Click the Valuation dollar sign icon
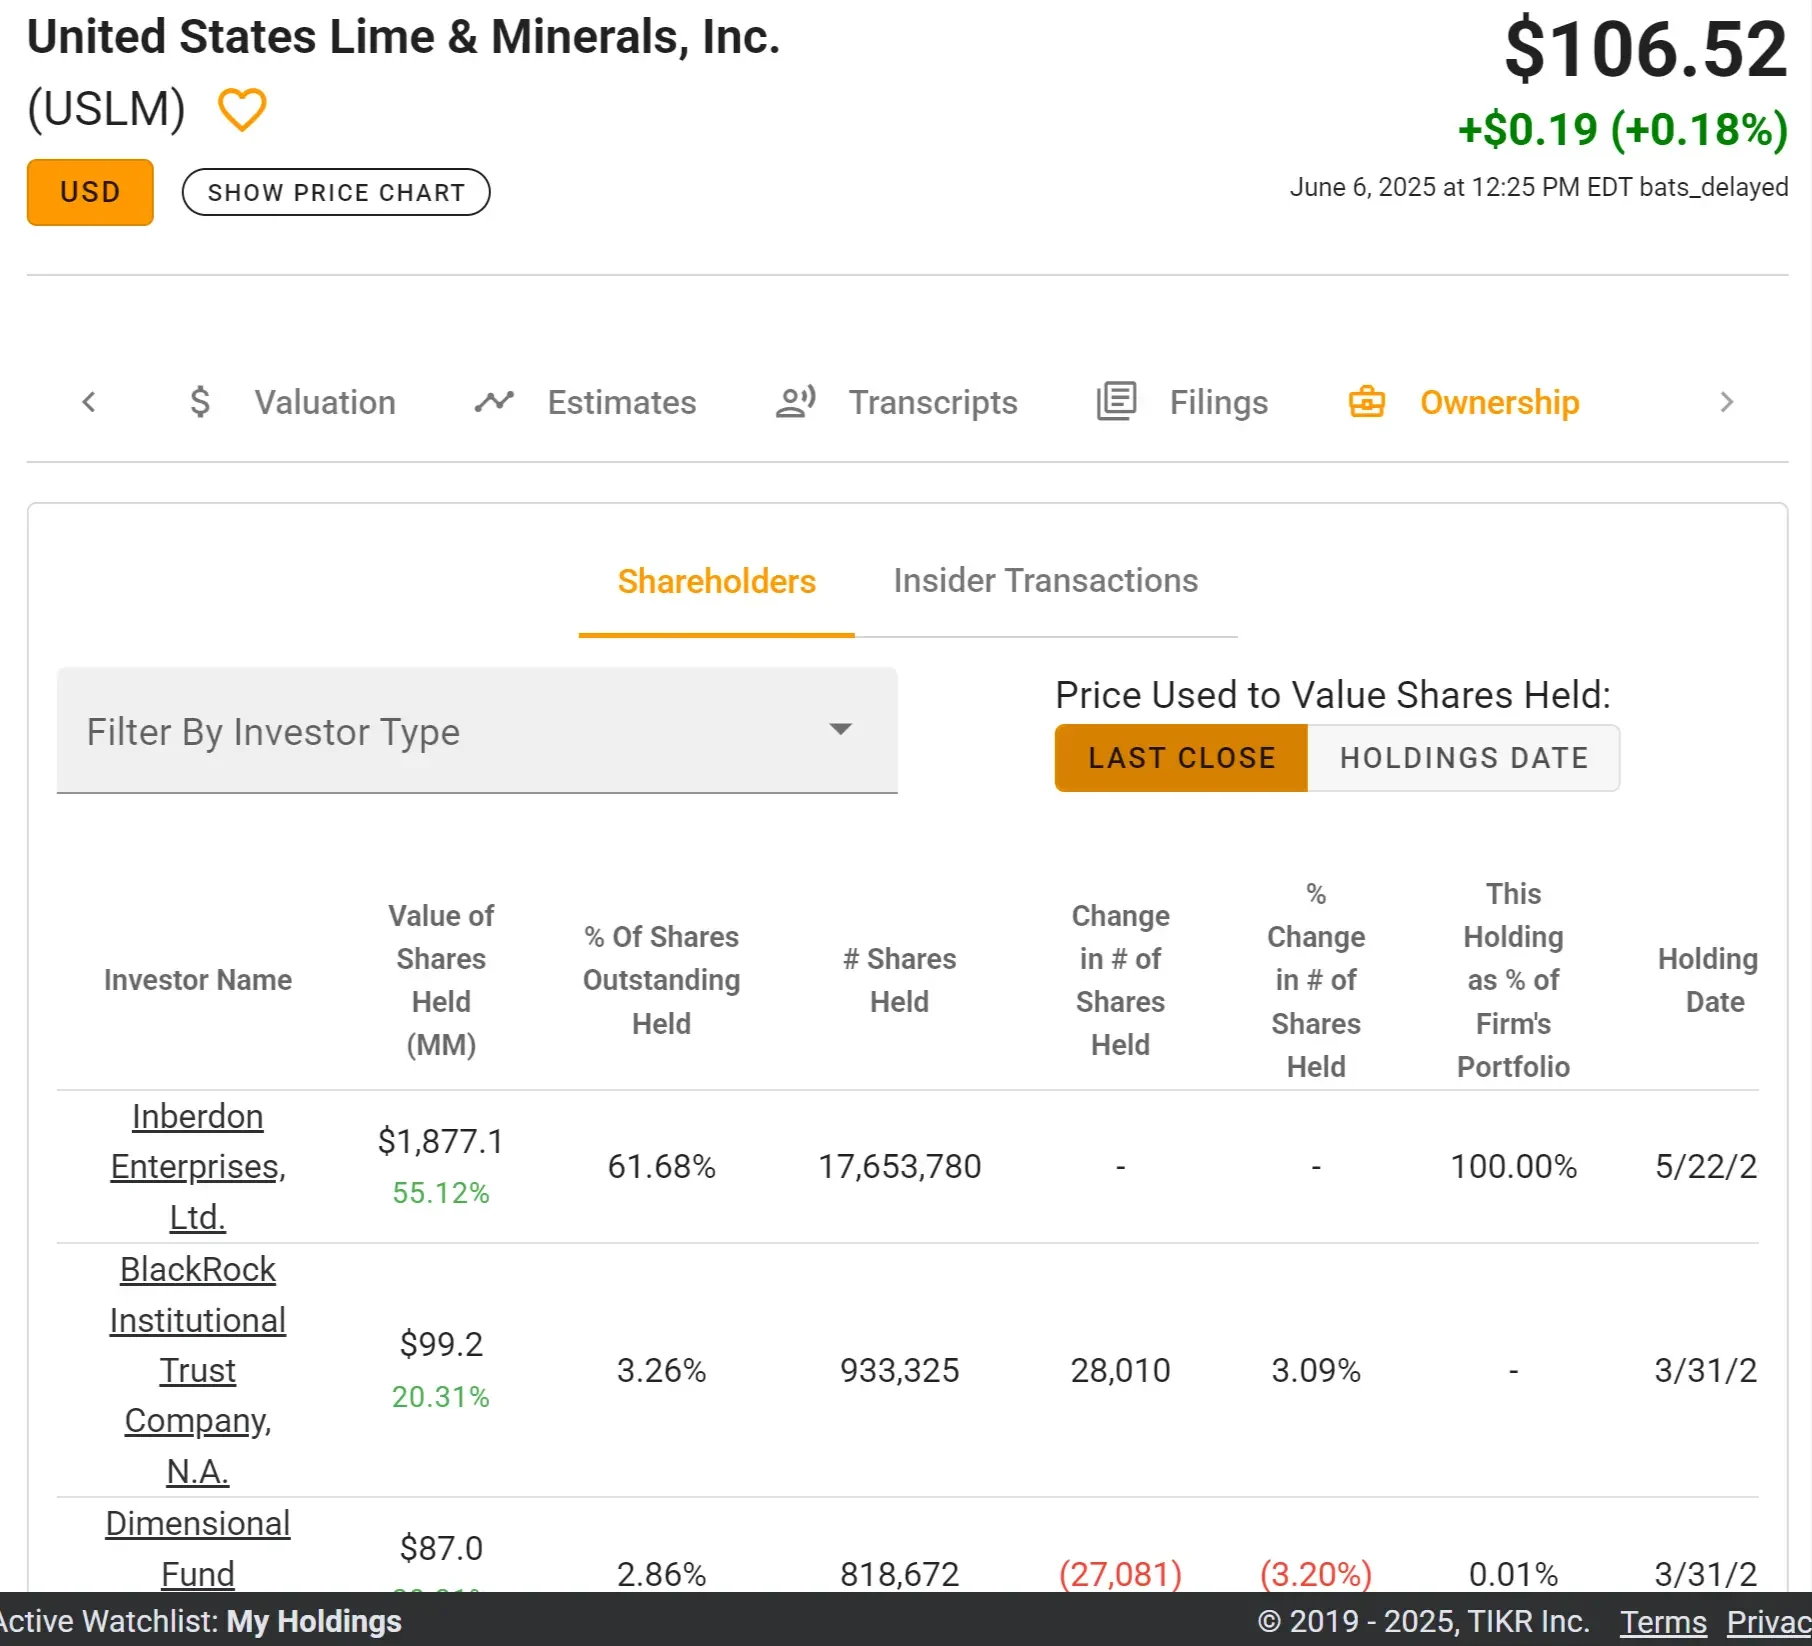The image size is (1812, 1646). (200, 402)
